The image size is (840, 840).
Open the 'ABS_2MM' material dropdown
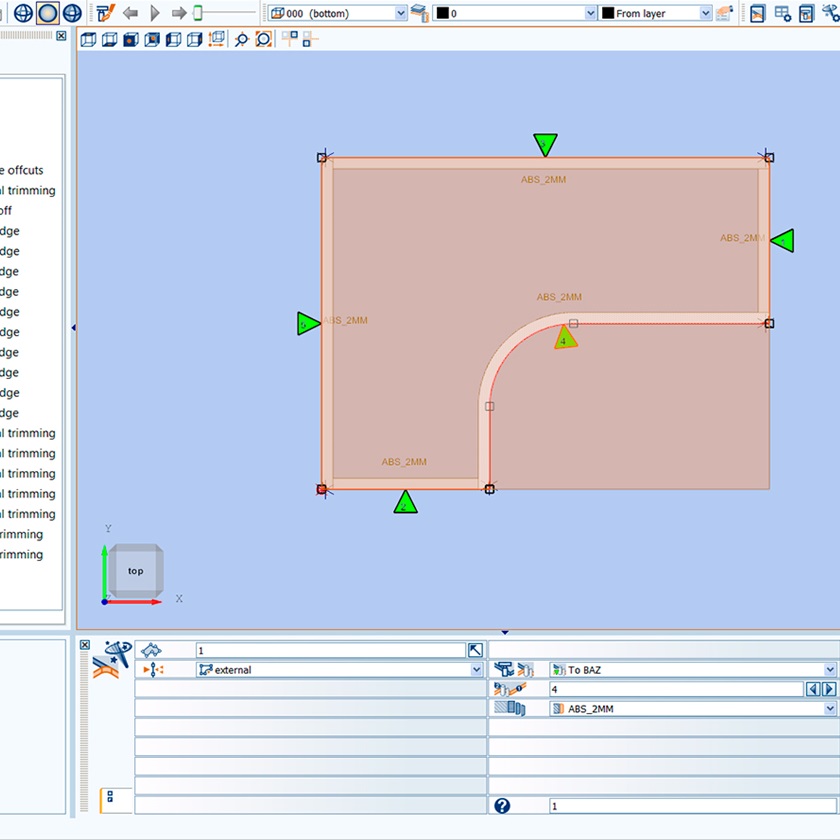click(693, 708)
